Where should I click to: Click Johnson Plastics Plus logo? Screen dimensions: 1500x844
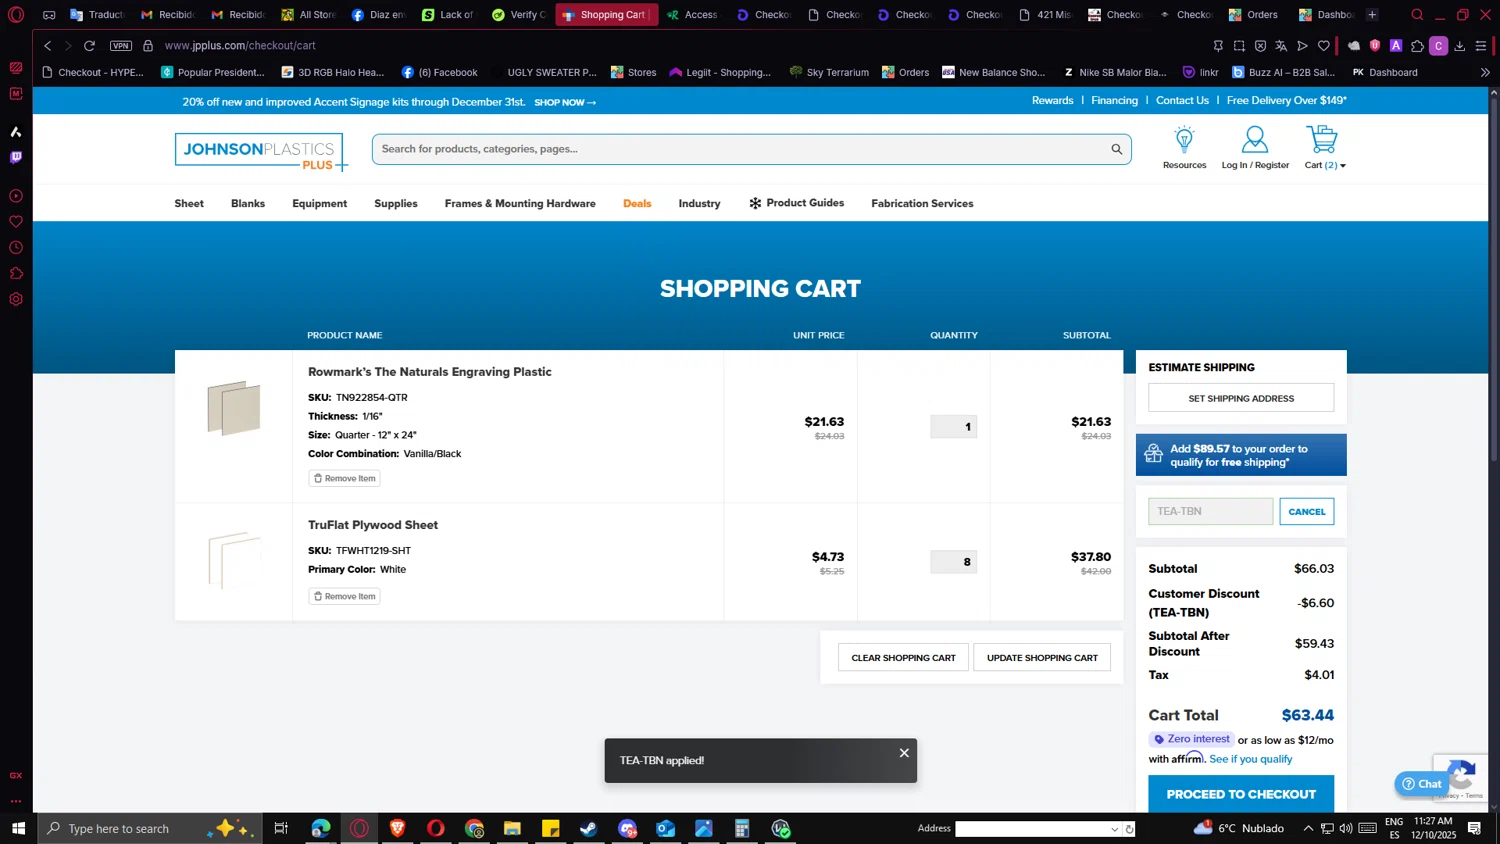click(x=260, y=152)
